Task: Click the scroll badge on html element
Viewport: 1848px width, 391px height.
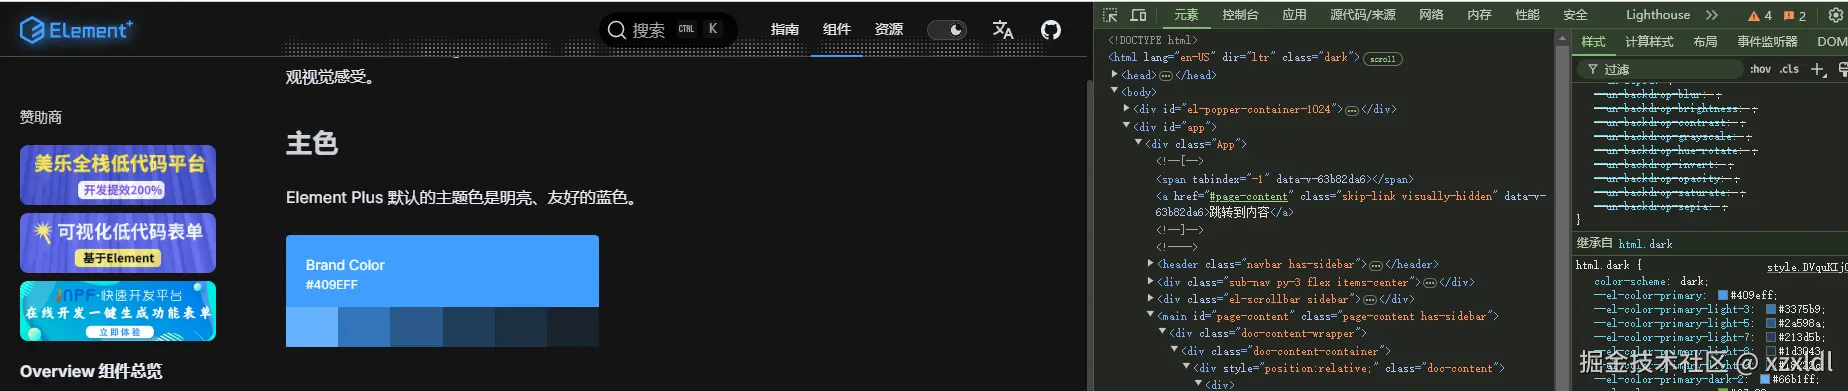Action: pos(1383,59)
